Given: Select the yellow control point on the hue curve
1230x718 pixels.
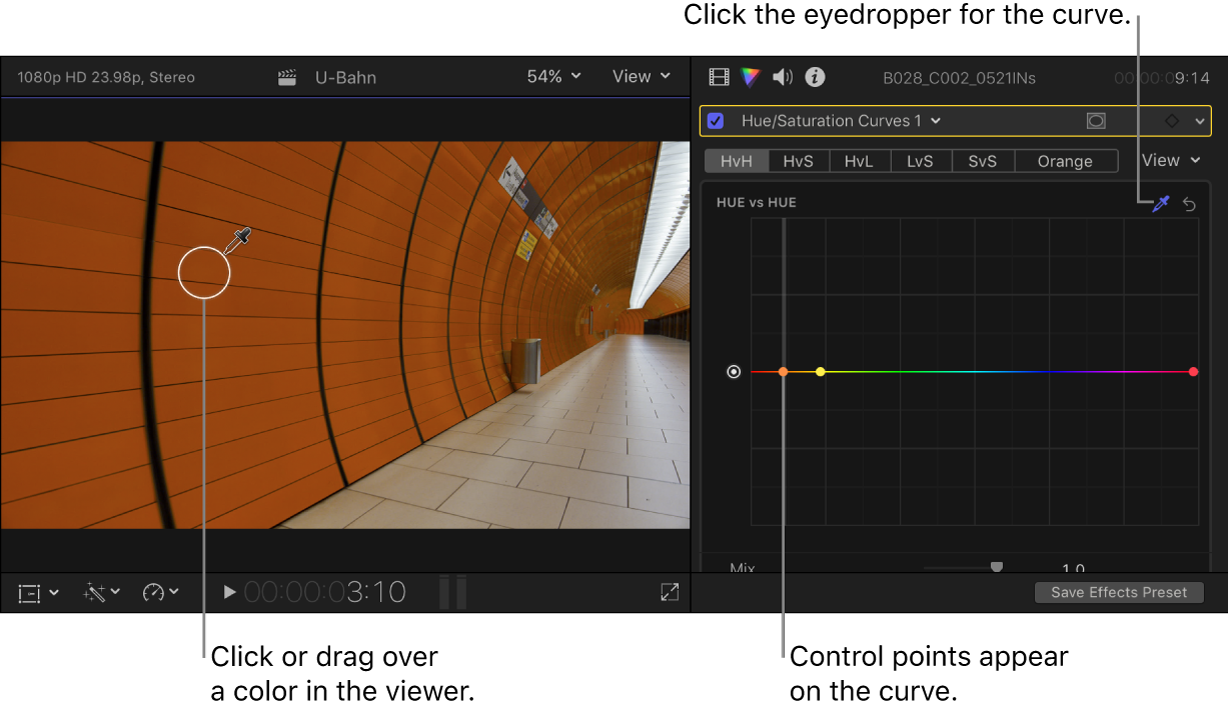Looking at the screenshot, I should (821, 371).
